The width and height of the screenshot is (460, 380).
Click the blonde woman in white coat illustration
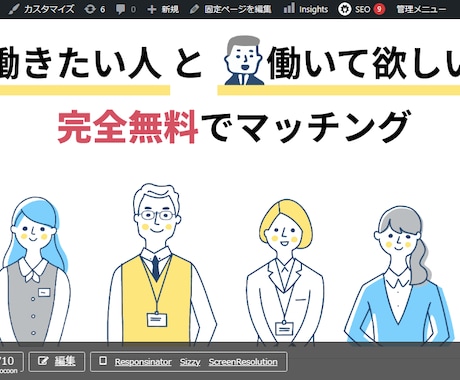click(285, 271)
